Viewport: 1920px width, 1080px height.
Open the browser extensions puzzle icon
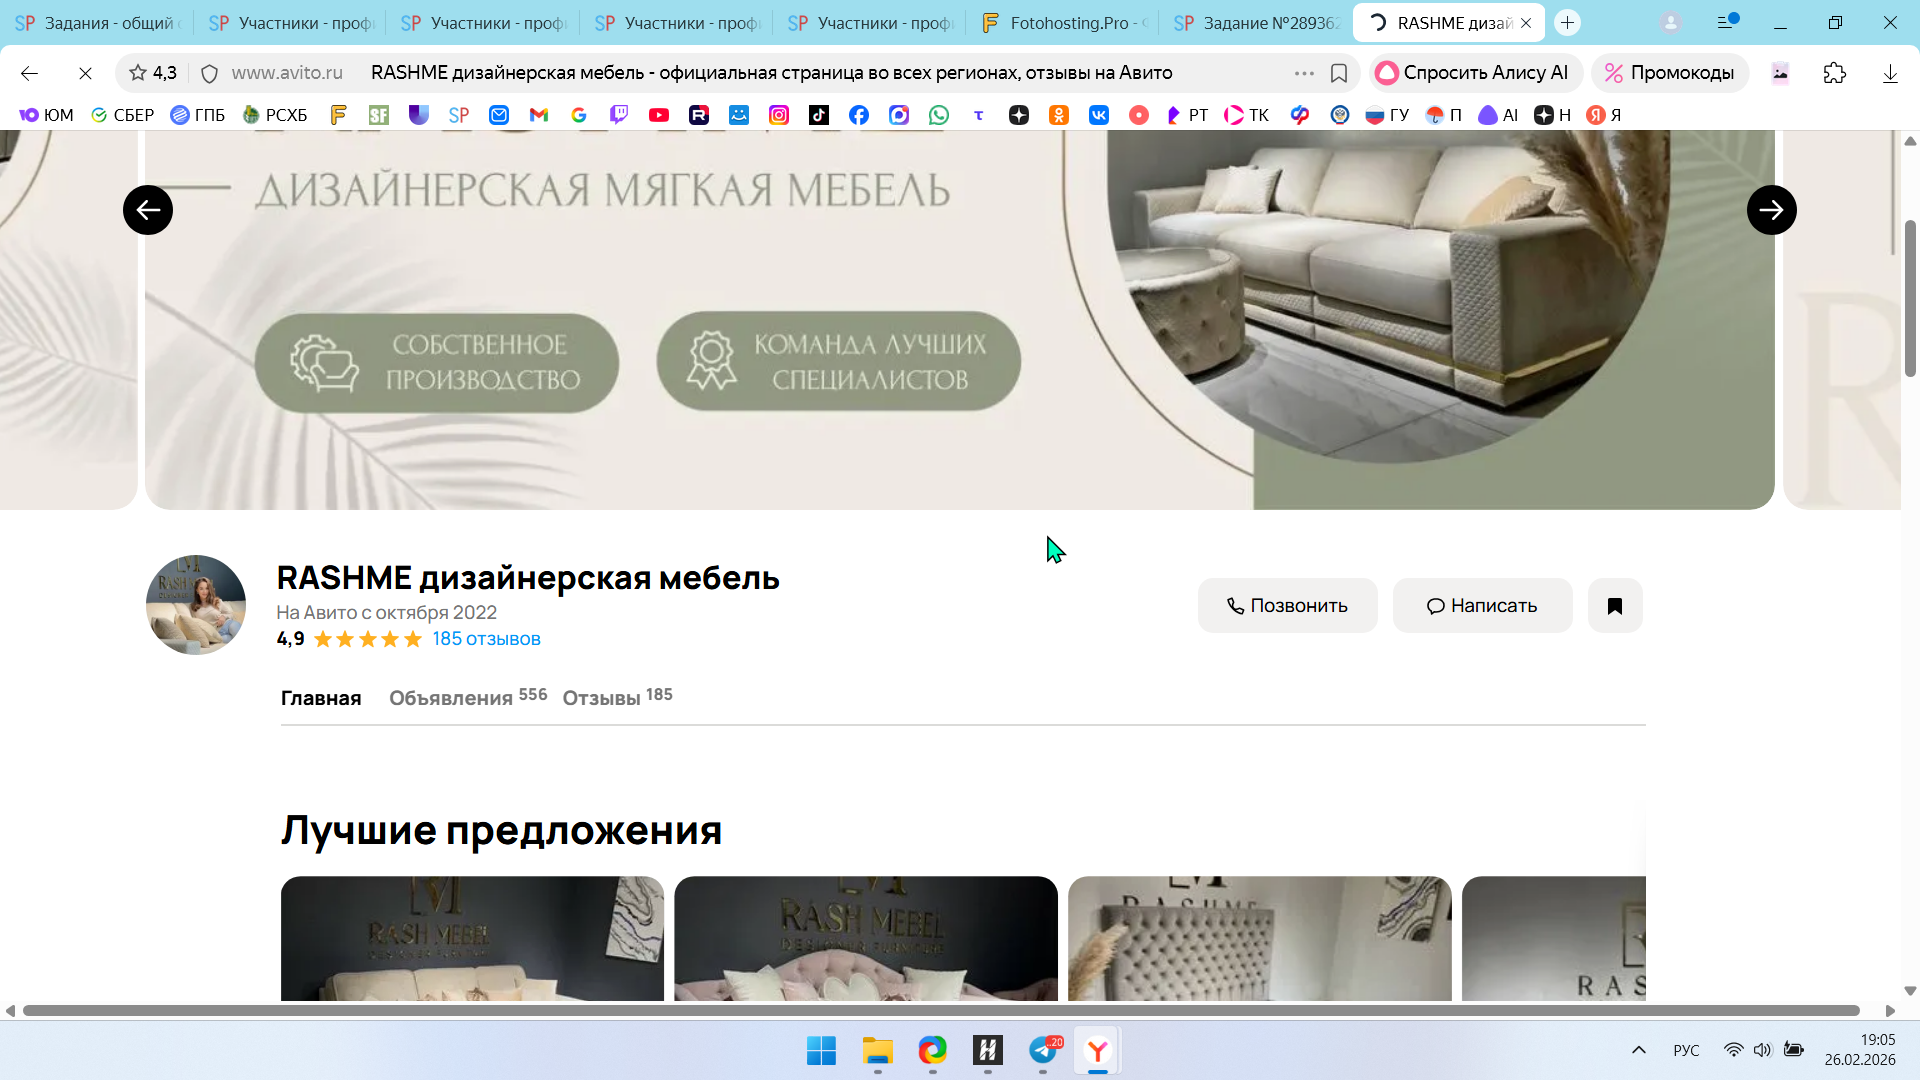tap(1834, 73)
